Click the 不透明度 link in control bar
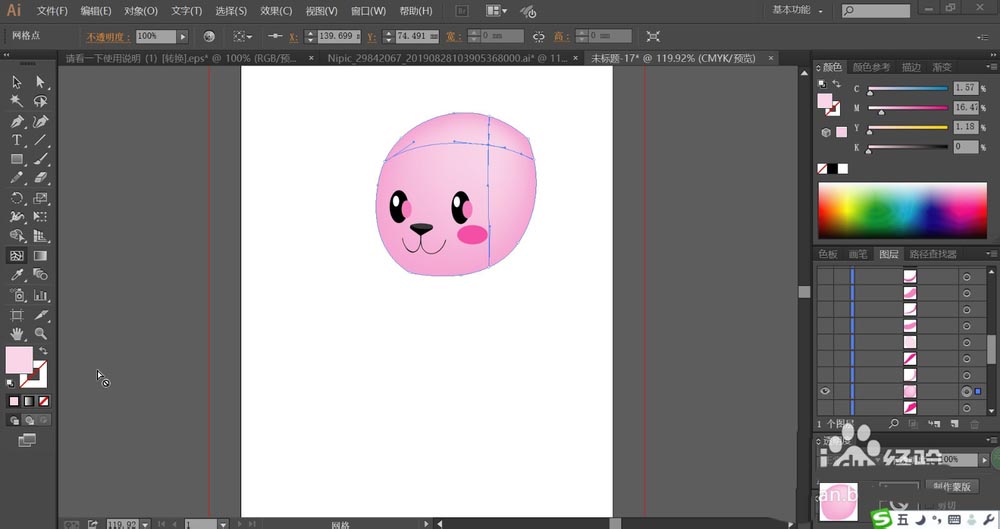The image size is (1000, 529). pyautogui.click(x=103, y=36)
